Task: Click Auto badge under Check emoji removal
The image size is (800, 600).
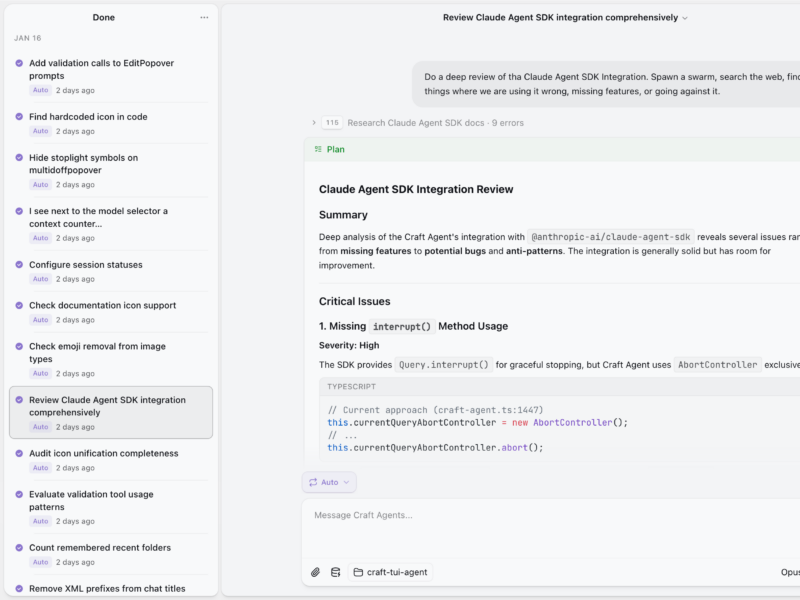Action: coord(40,373)
